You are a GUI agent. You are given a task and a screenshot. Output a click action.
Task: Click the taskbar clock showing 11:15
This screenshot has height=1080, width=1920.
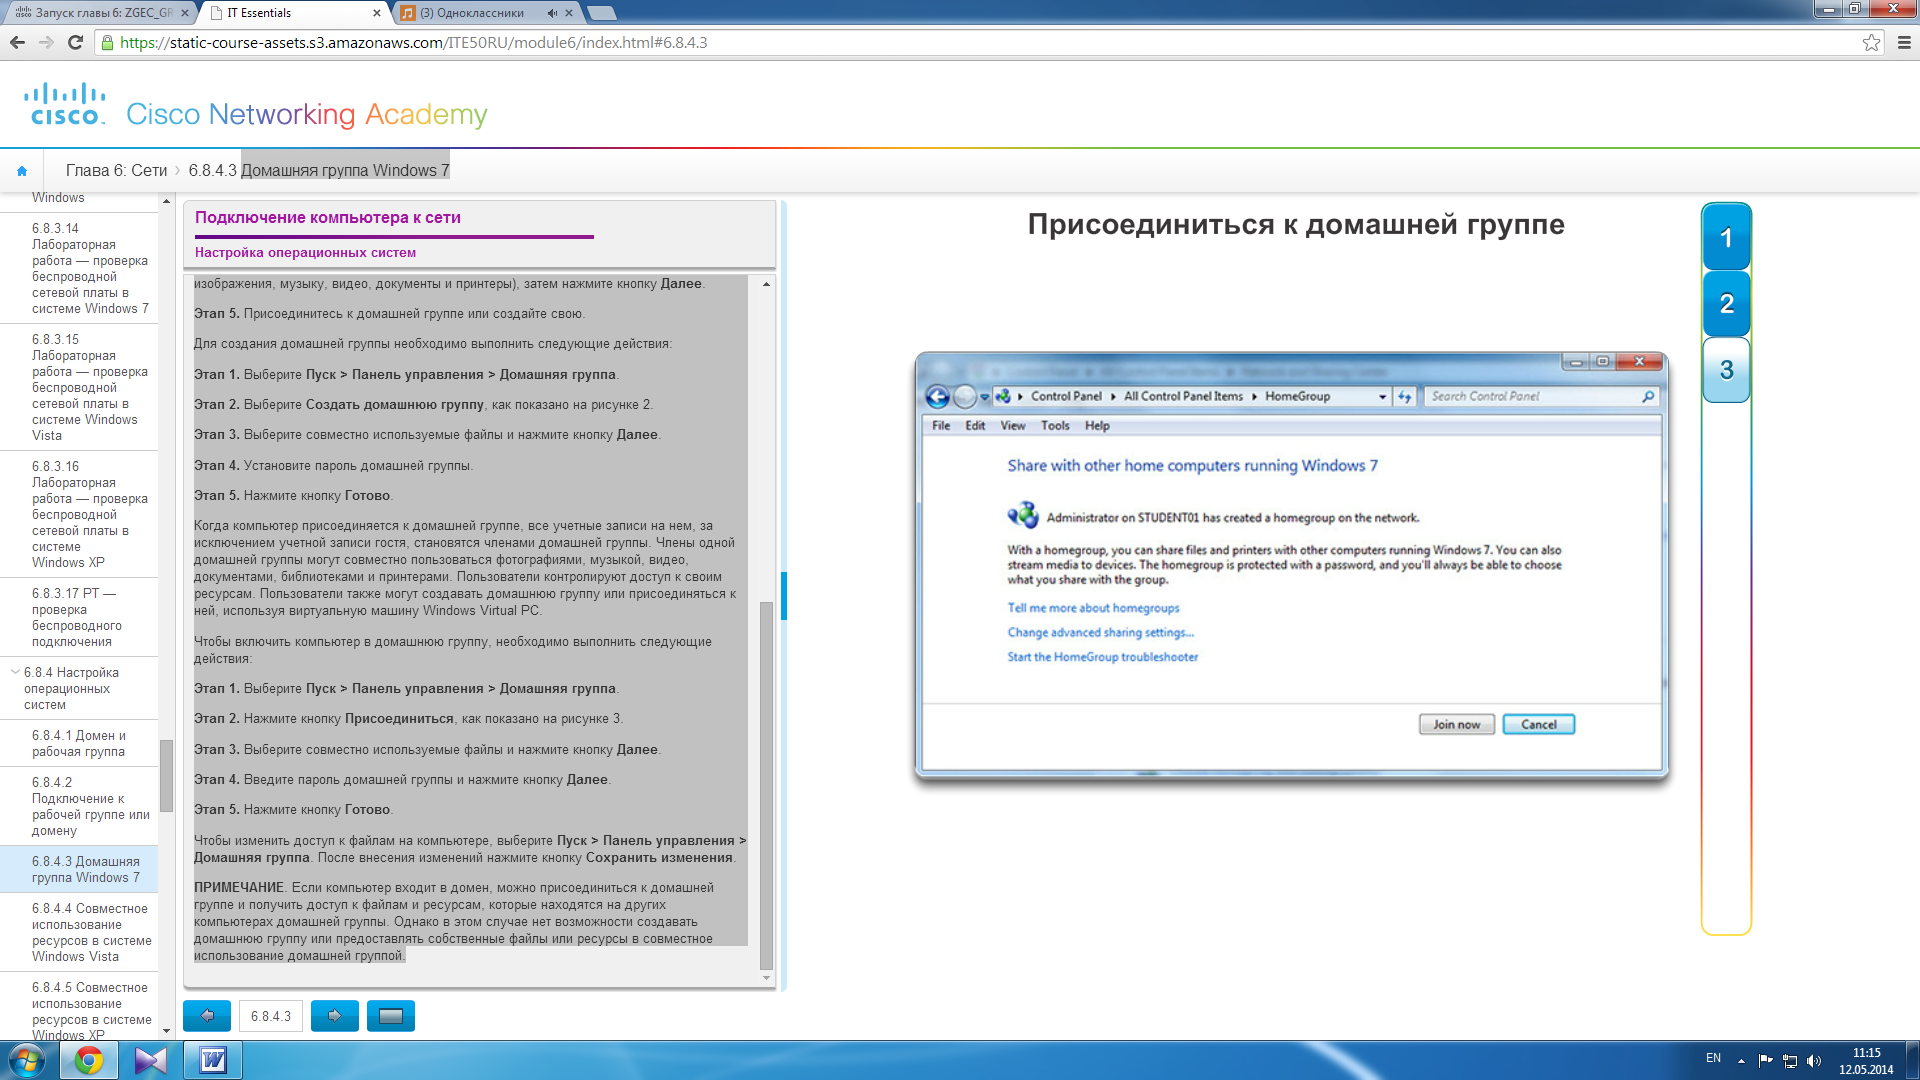(1866, 1061)
